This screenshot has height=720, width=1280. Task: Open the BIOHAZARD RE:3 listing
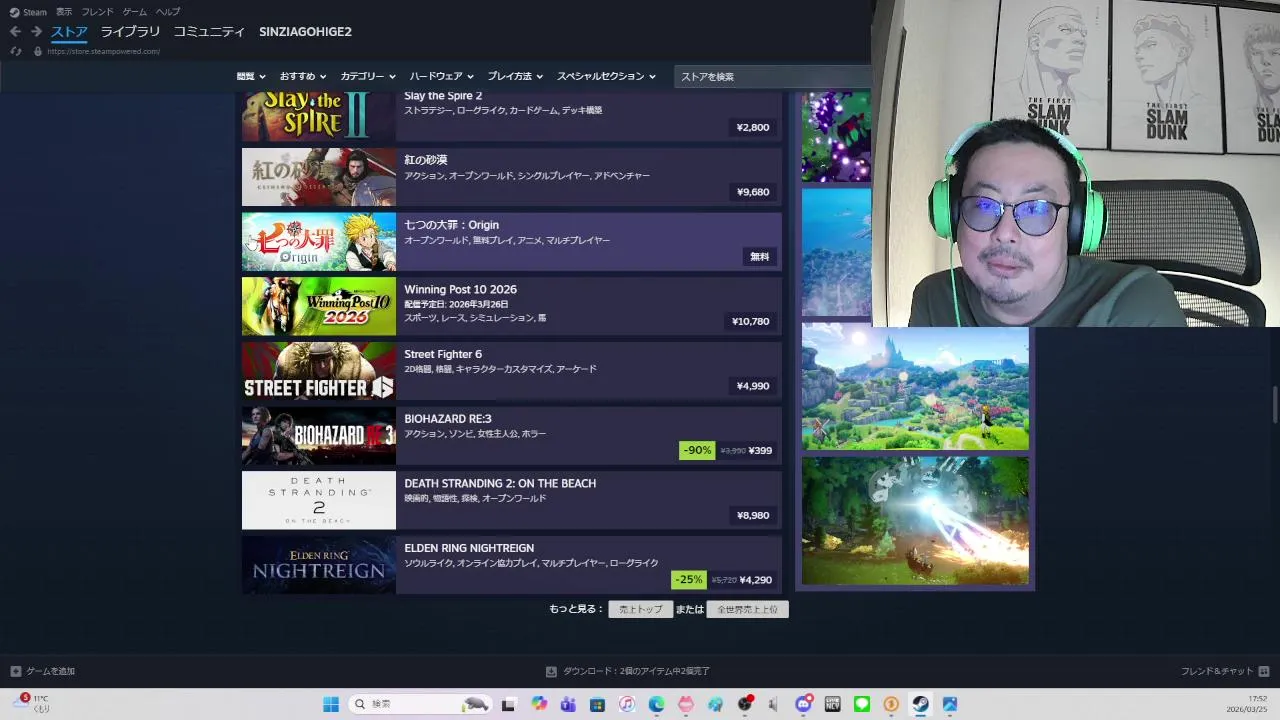(x=511, y=436)
